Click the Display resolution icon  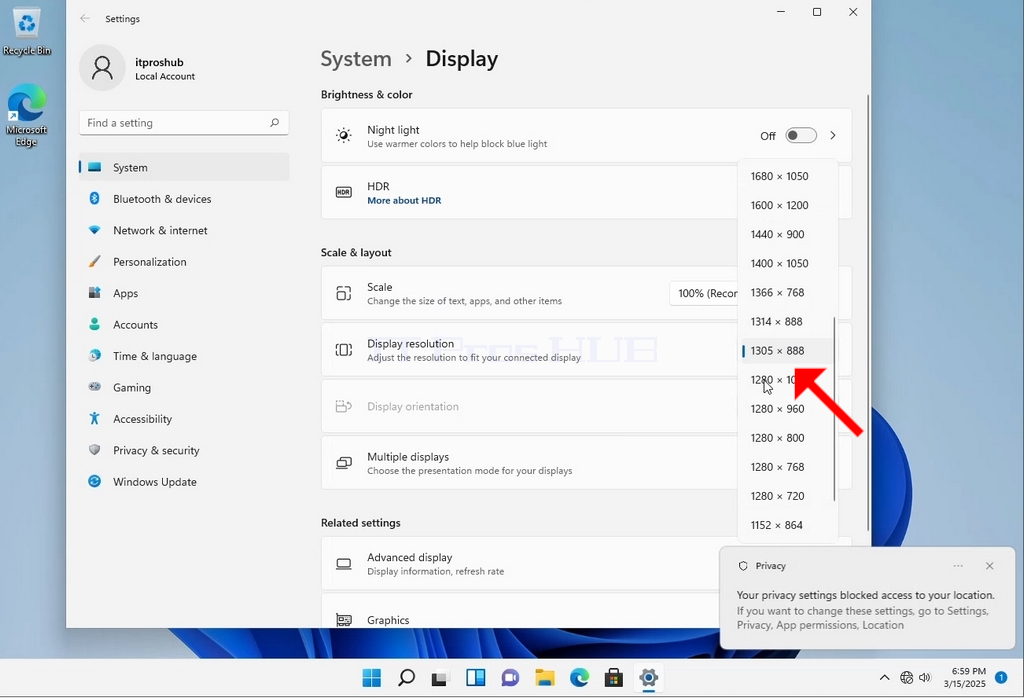coord(344,350)
